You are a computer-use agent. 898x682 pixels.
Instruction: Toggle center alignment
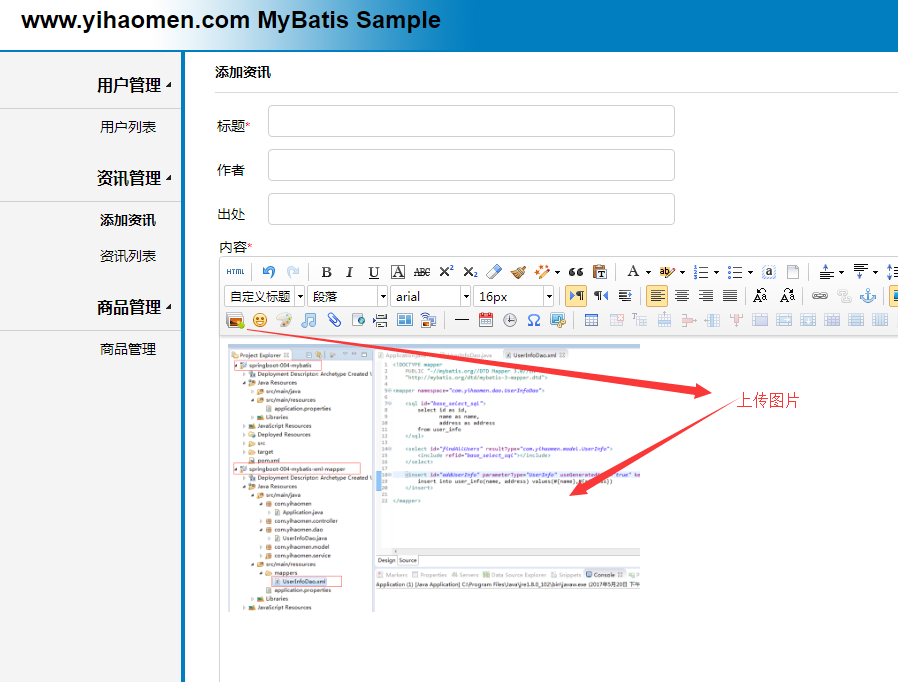click(x=682, y=296)
